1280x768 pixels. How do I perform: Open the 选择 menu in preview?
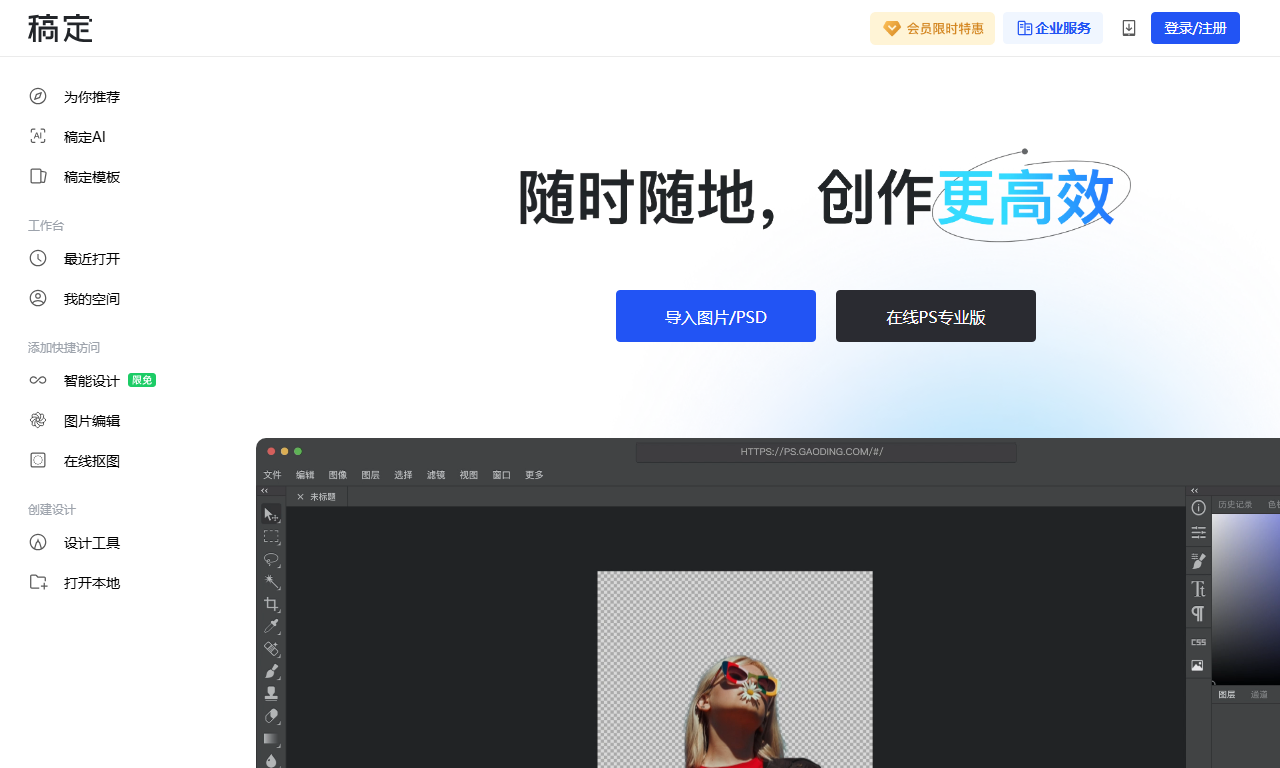tap(403, 475)
